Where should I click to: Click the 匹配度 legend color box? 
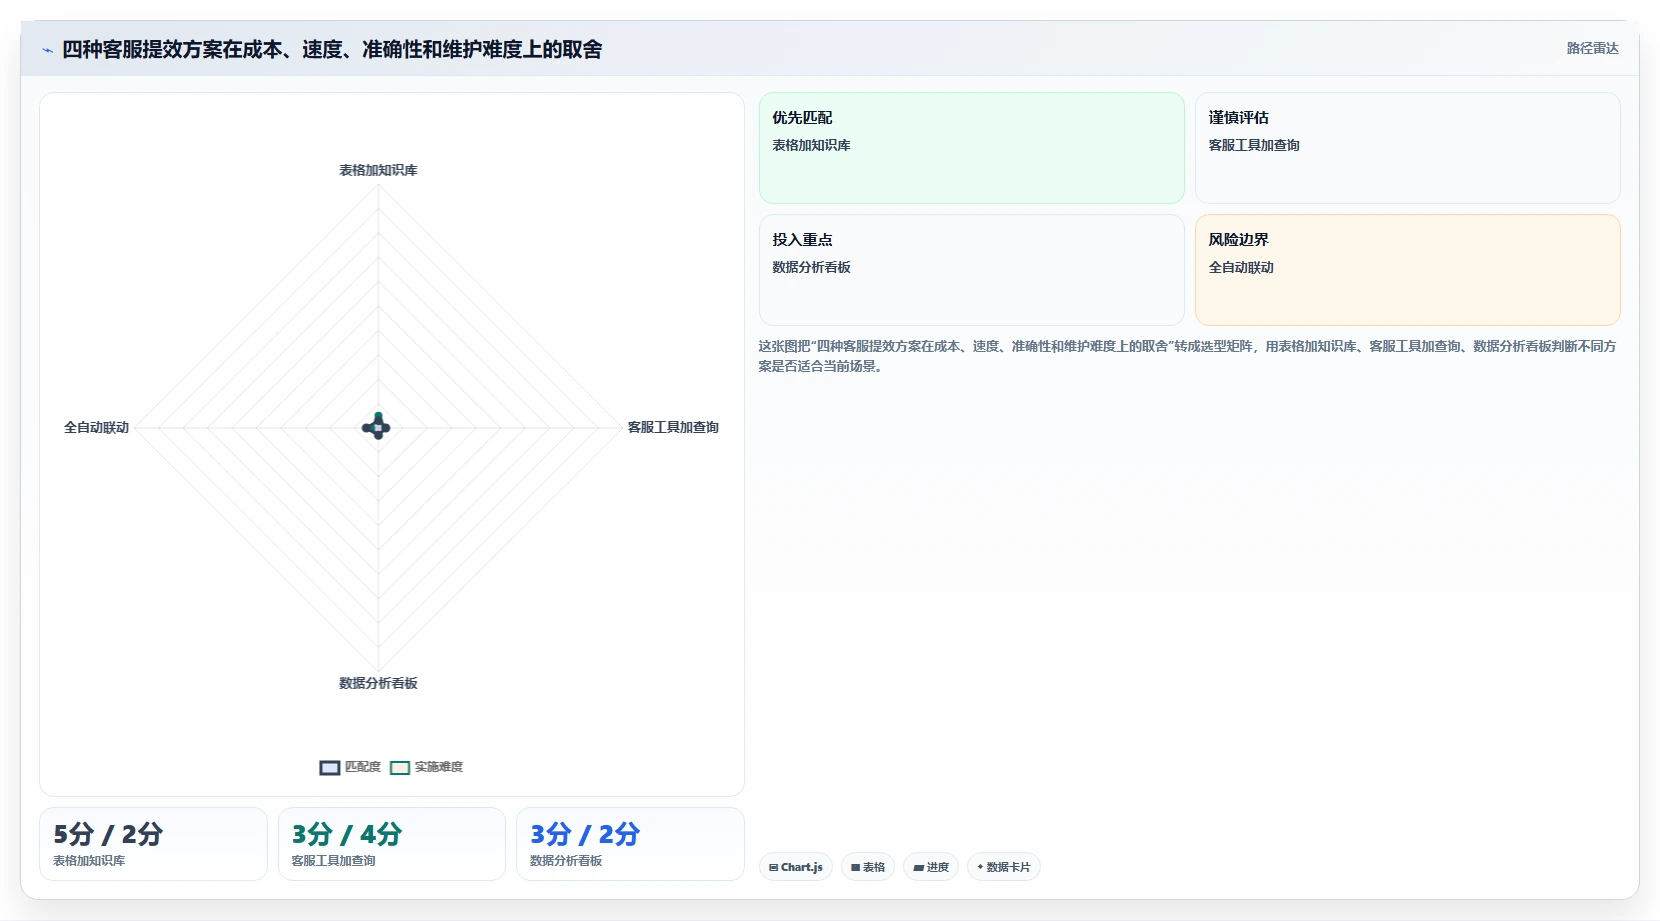click(x=330, y=768)
